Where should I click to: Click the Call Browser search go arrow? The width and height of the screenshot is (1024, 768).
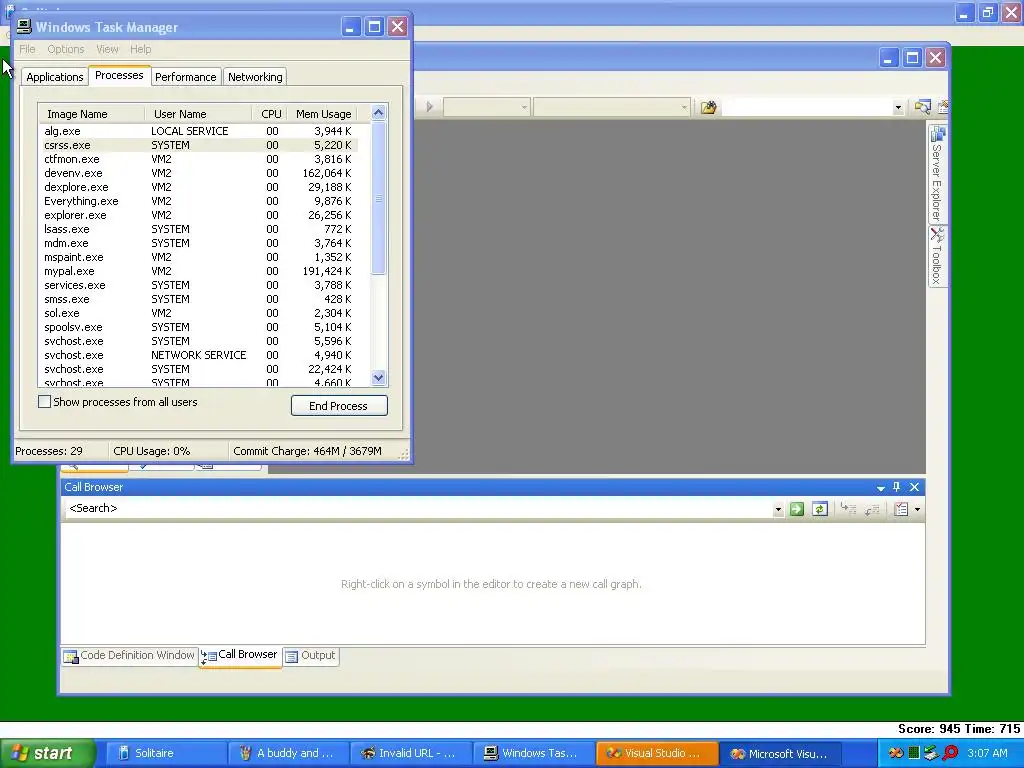click(797, 509)
